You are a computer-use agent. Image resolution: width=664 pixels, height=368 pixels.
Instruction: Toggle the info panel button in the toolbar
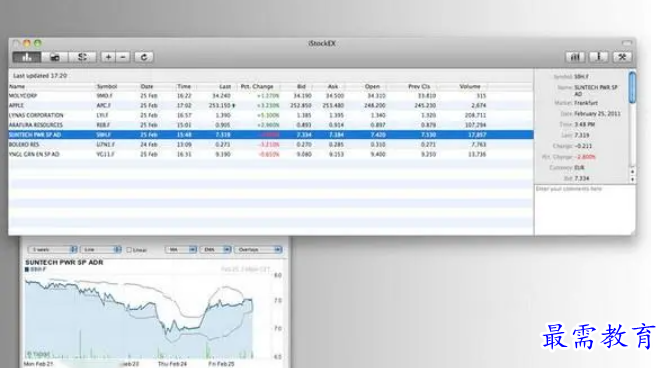(599, 57)
